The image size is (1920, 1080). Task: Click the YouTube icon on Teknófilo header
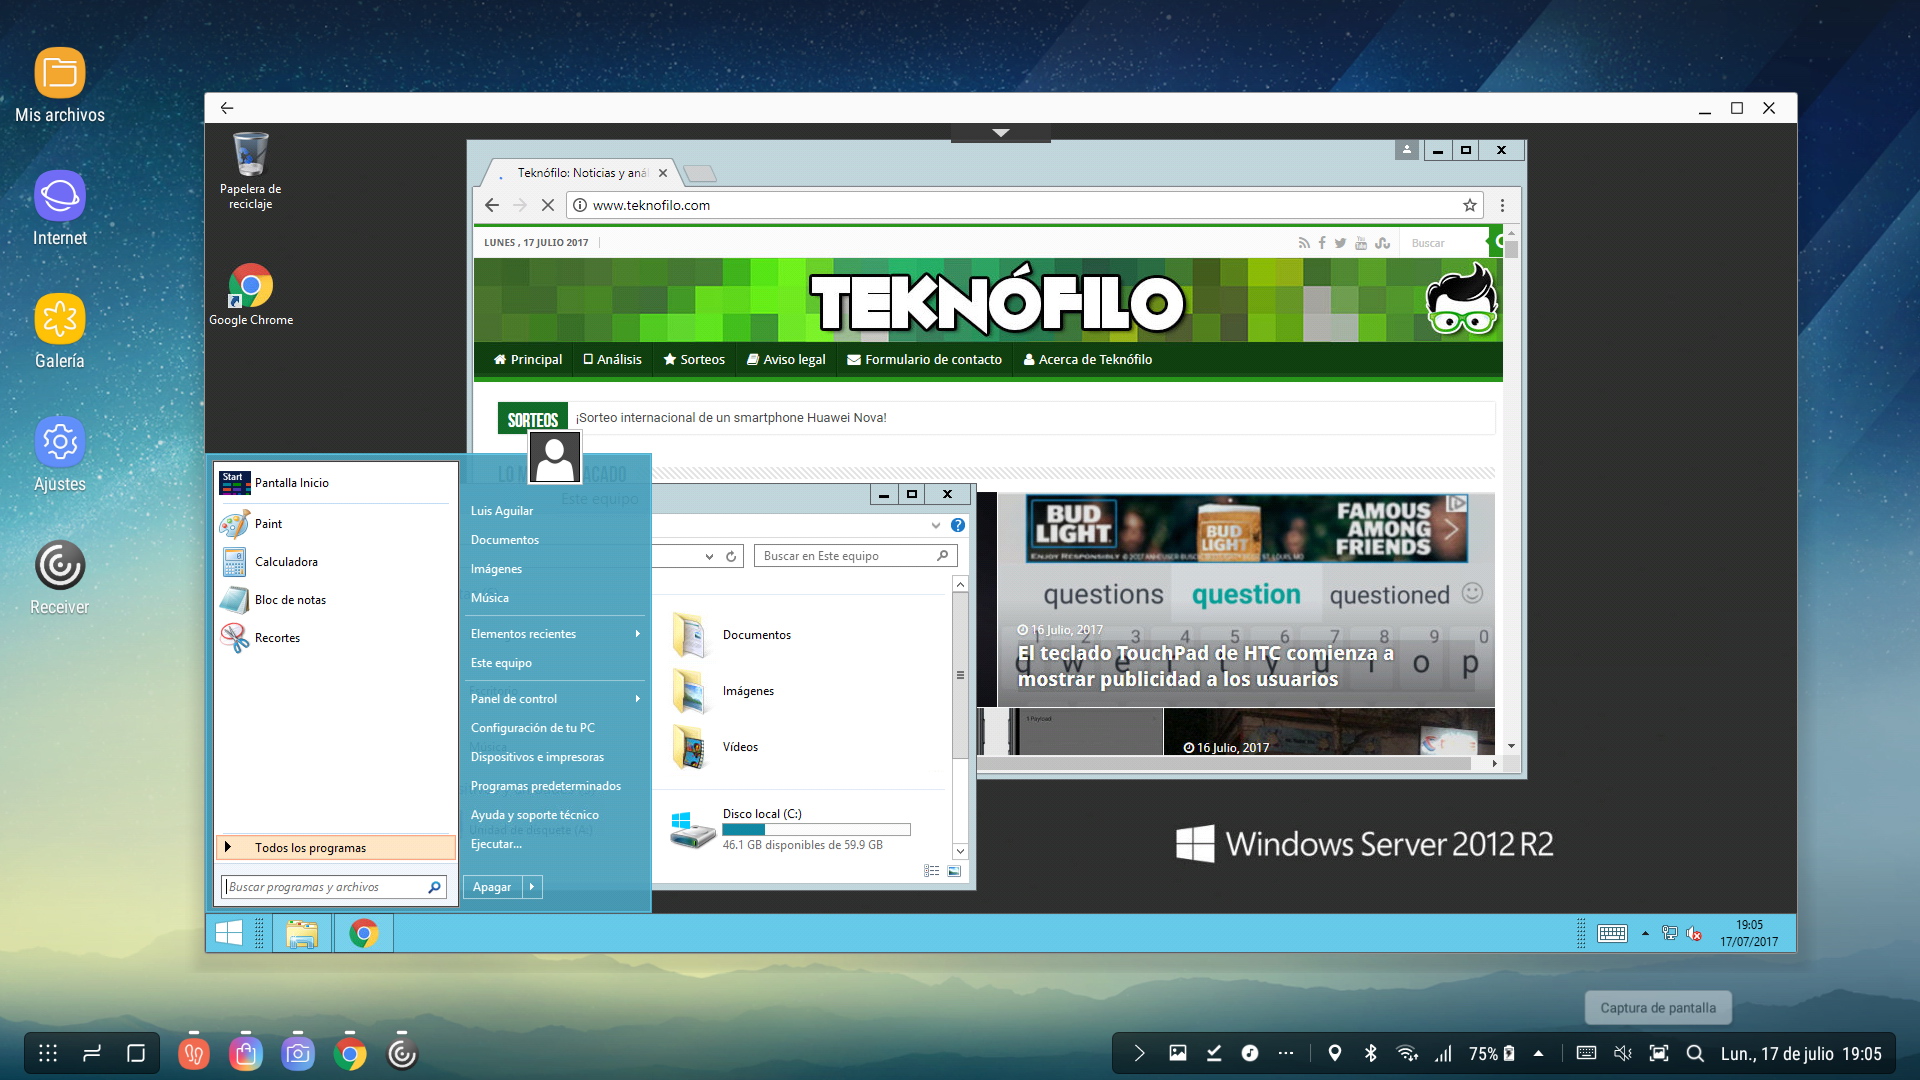[x=1361, y=243]
